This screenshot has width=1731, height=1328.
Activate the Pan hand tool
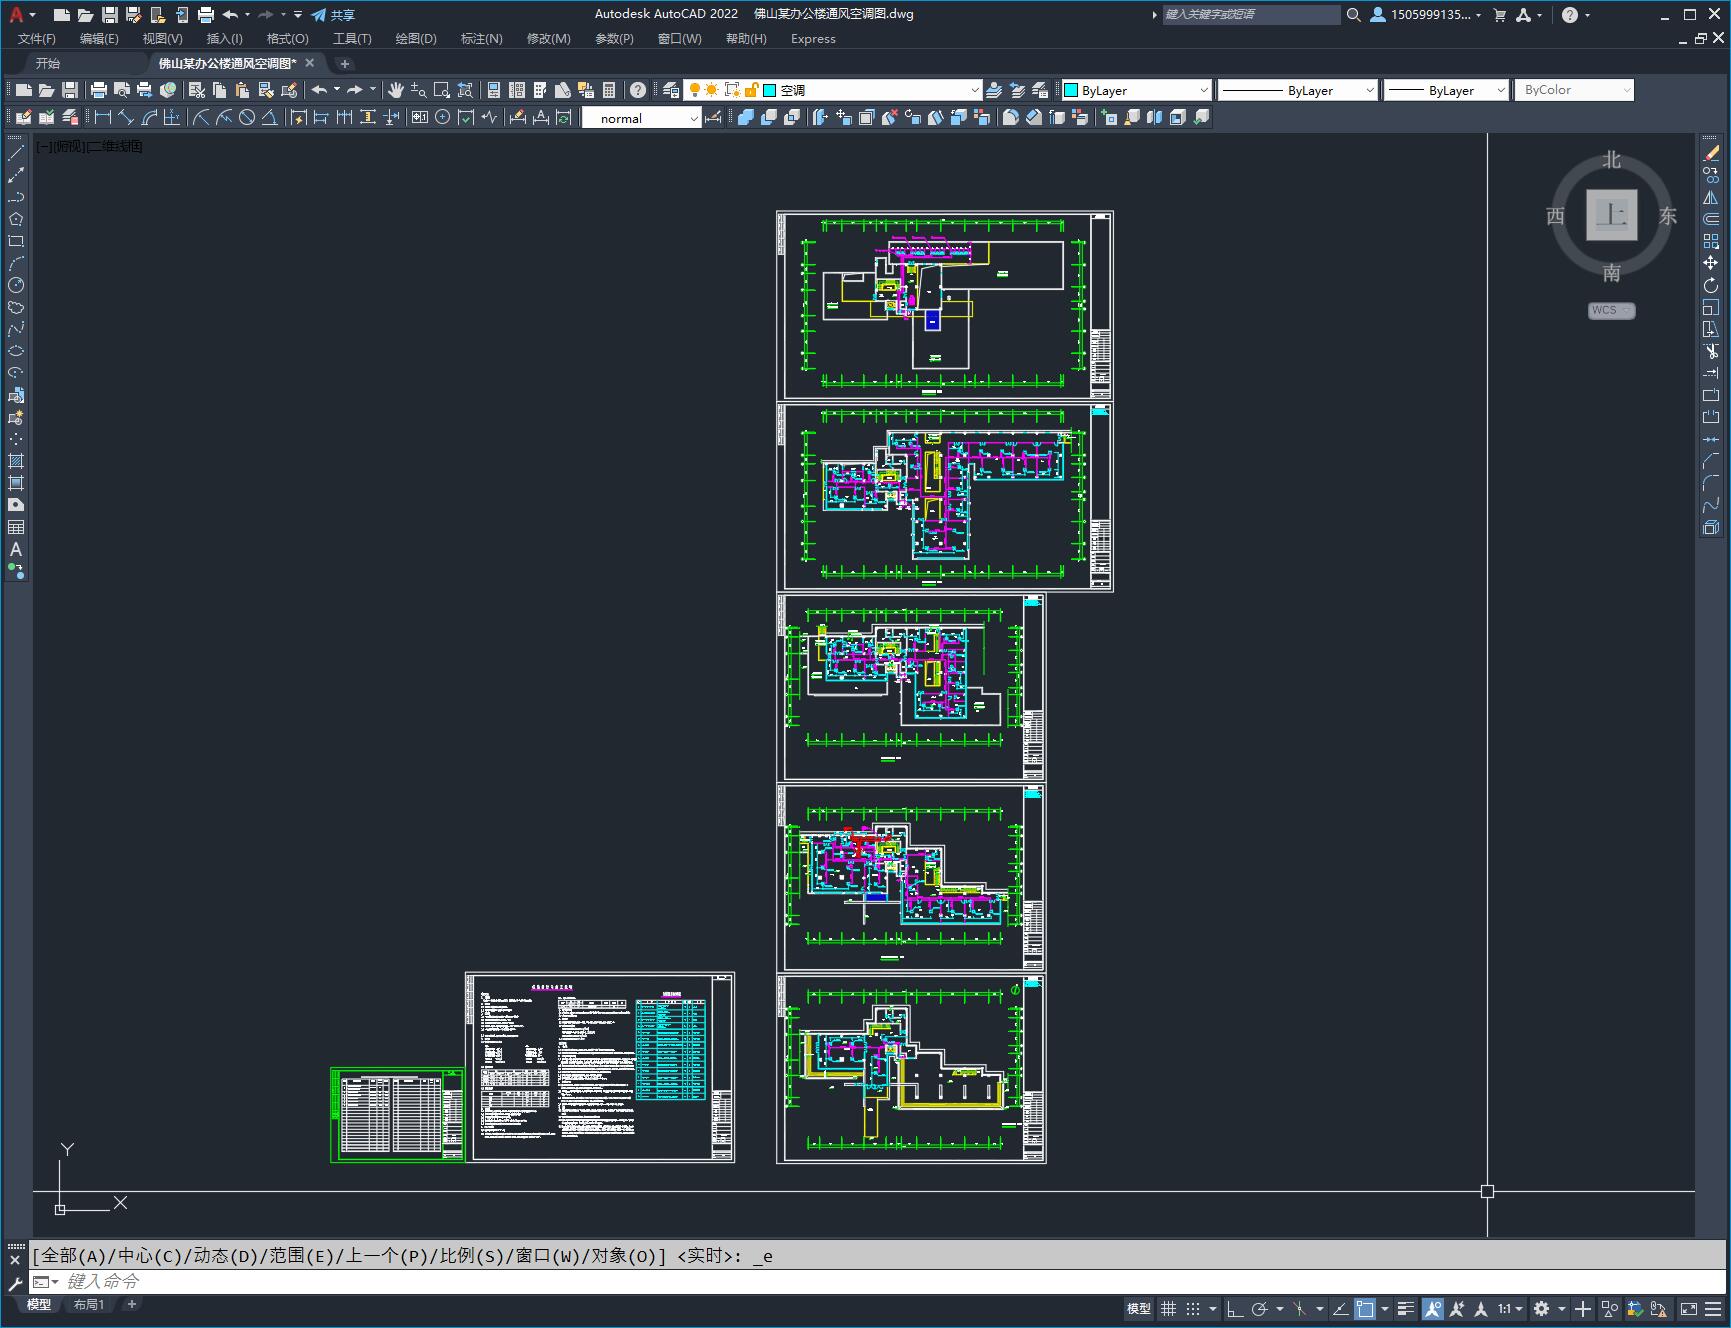396,90
